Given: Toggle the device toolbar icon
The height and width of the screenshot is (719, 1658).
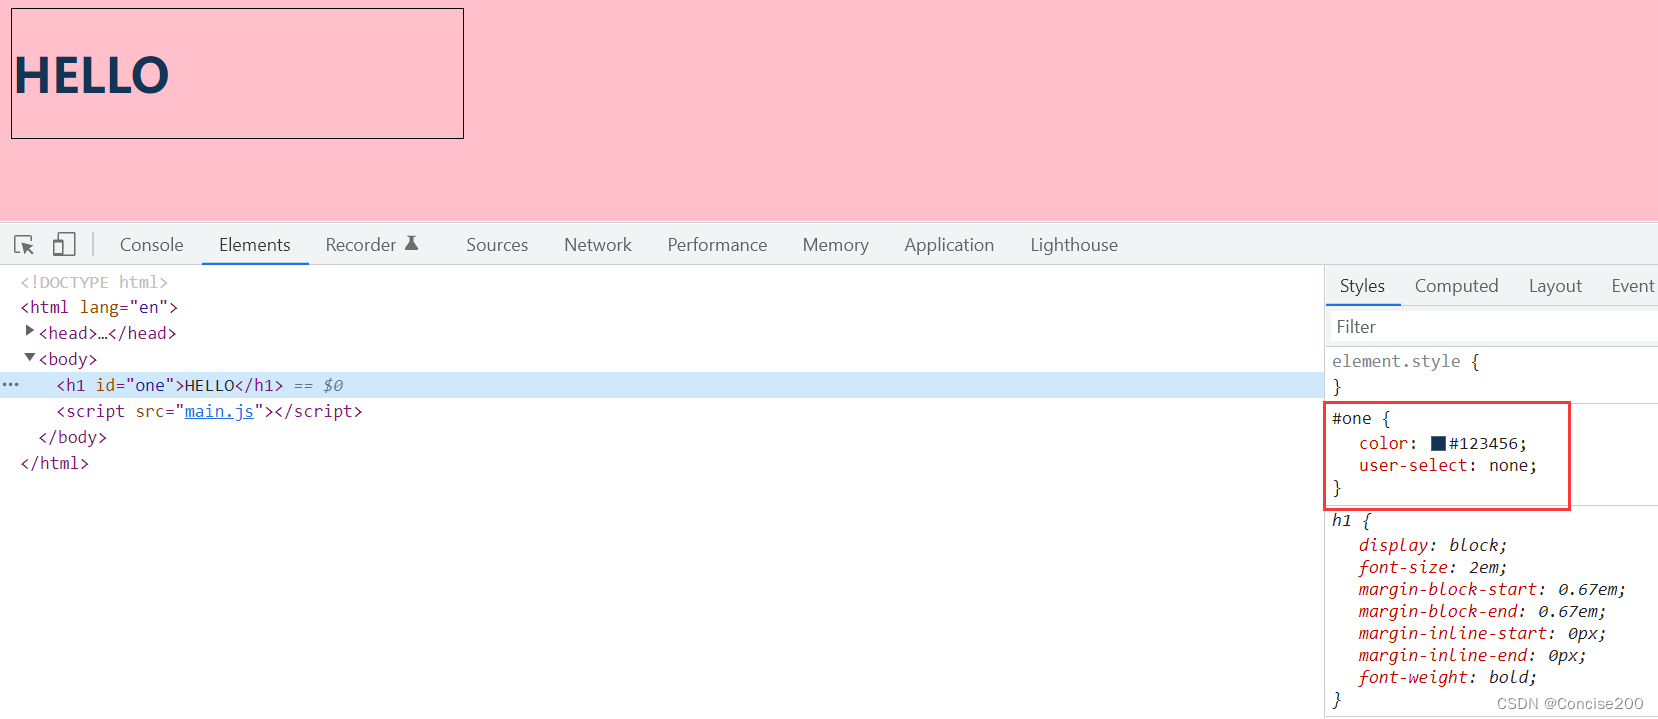Looking at the screenshot, I should 64,244.
